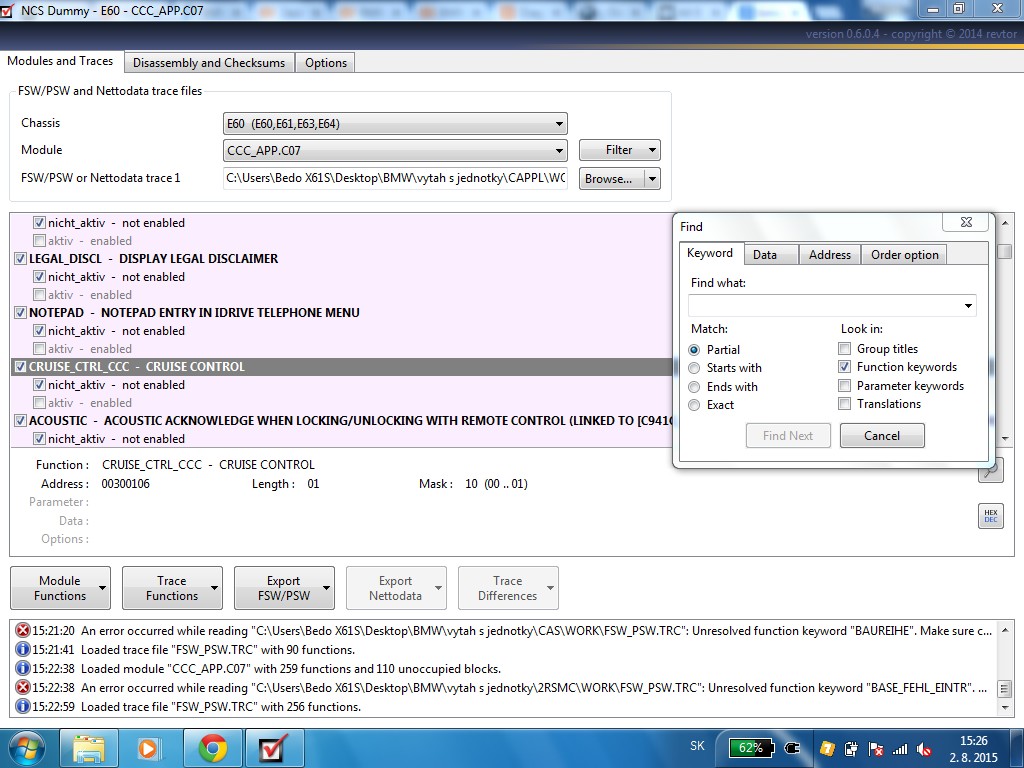Screen dimensions: 1024x768
Task: Open the Module CCC_APP.C07 dropdown
Action: [x=395, y=150]
